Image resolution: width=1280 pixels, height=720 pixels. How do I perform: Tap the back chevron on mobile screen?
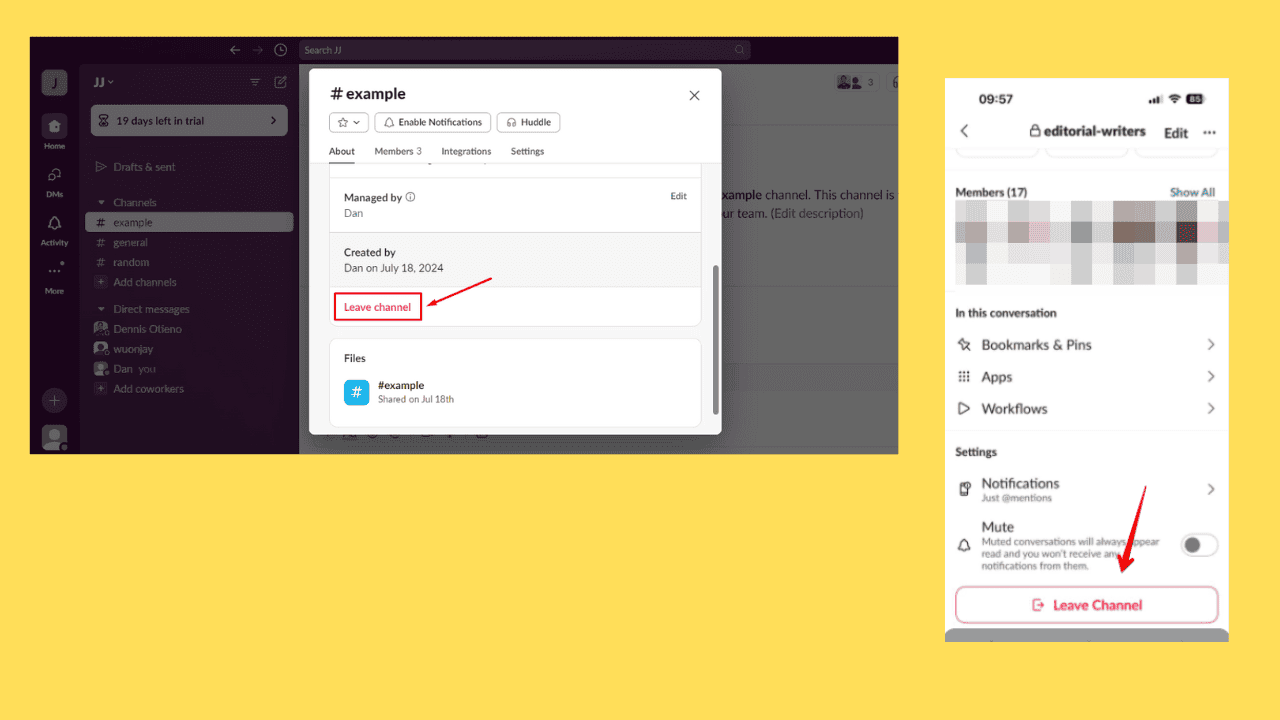point(965,131)
